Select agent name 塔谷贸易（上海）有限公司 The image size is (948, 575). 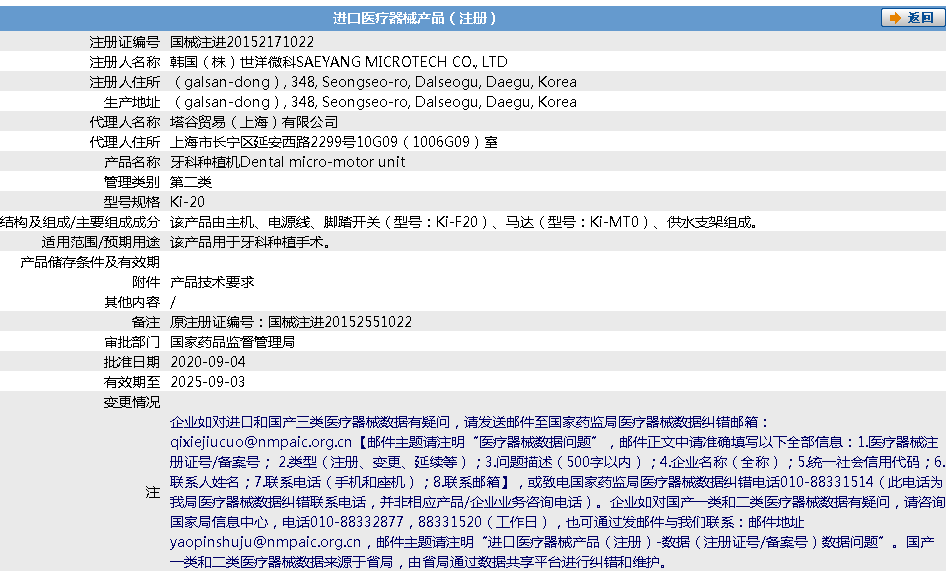click(x=254, y=122)
